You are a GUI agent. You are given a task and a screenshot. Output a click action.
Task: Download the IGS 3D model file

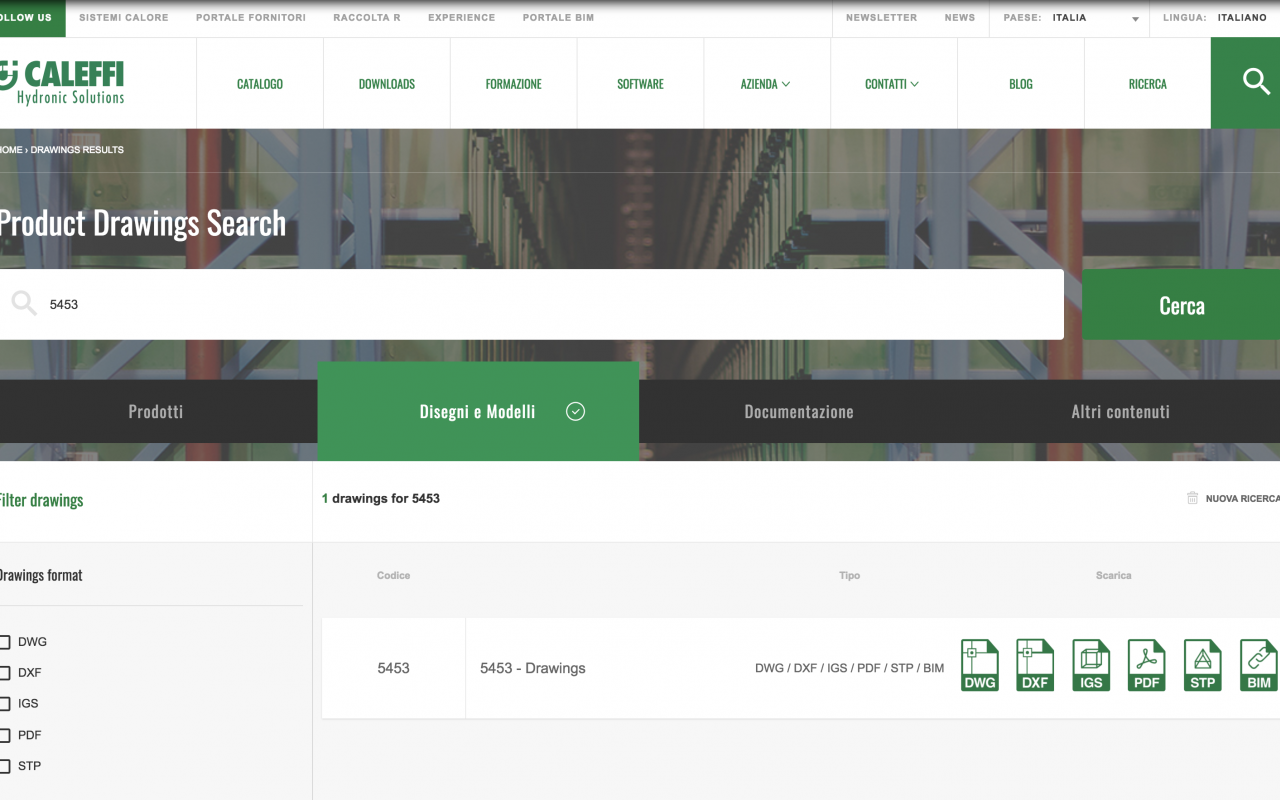pos(1091,666)
